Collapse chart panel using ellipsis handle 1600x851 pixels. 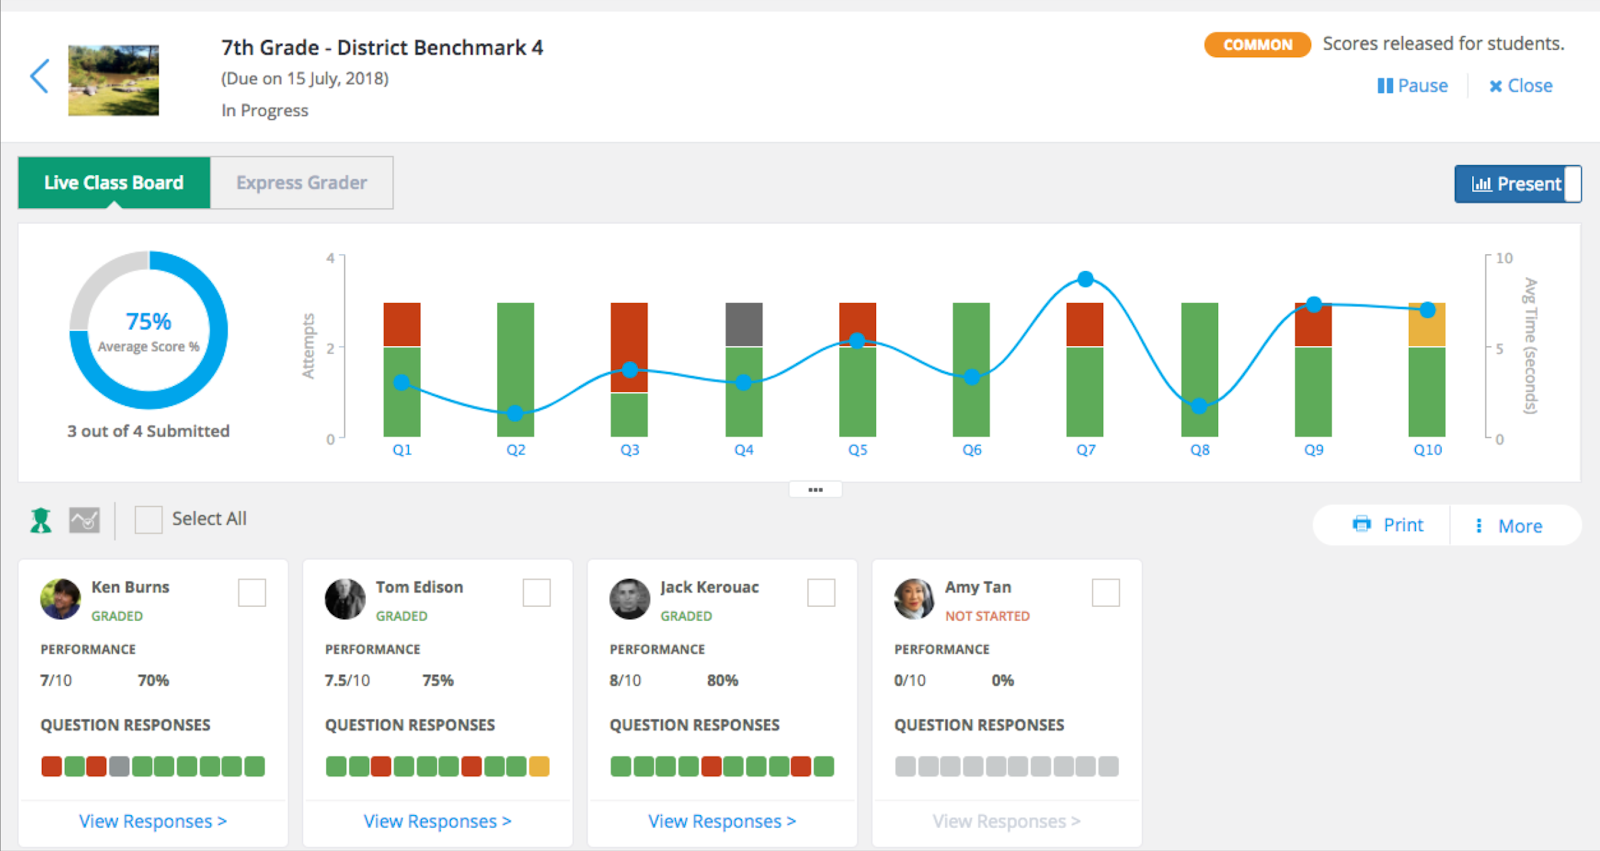[815, 490]
